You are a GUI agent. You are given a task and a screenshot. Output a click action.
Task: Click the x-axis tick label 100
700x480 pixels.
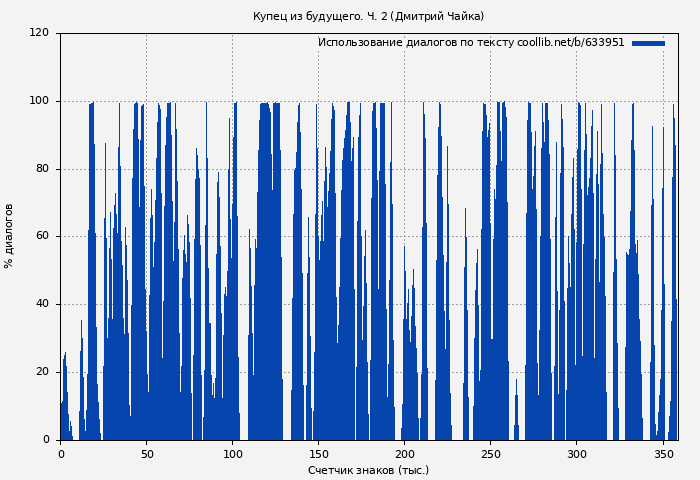(232, 453)
